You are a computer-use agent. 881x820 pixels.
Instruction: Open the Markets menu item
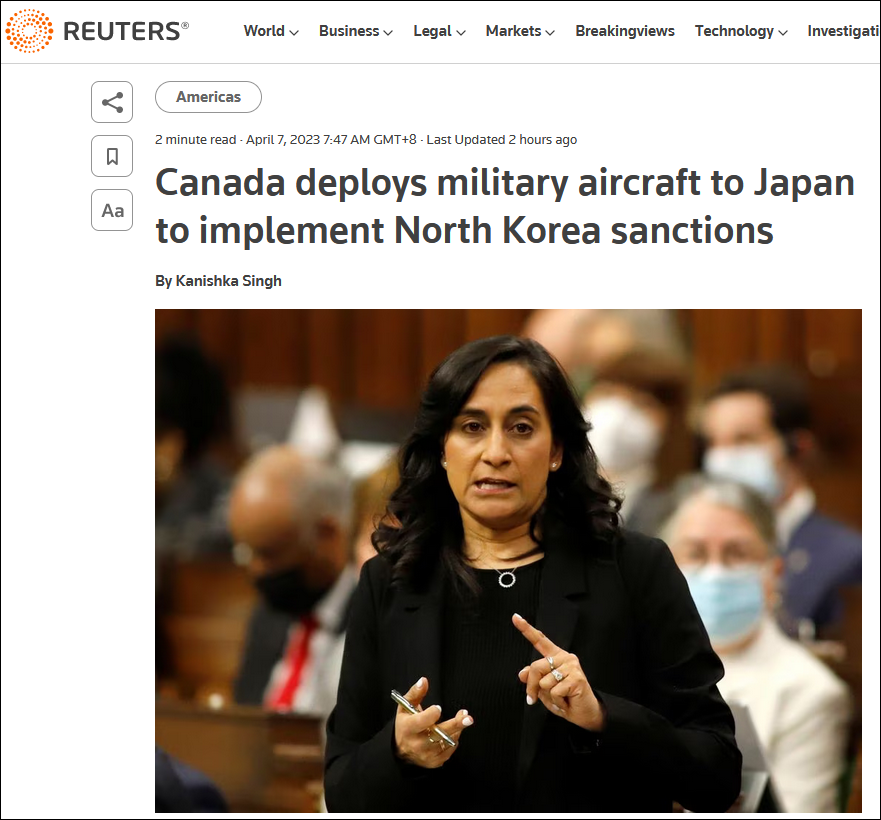(514, 31)
